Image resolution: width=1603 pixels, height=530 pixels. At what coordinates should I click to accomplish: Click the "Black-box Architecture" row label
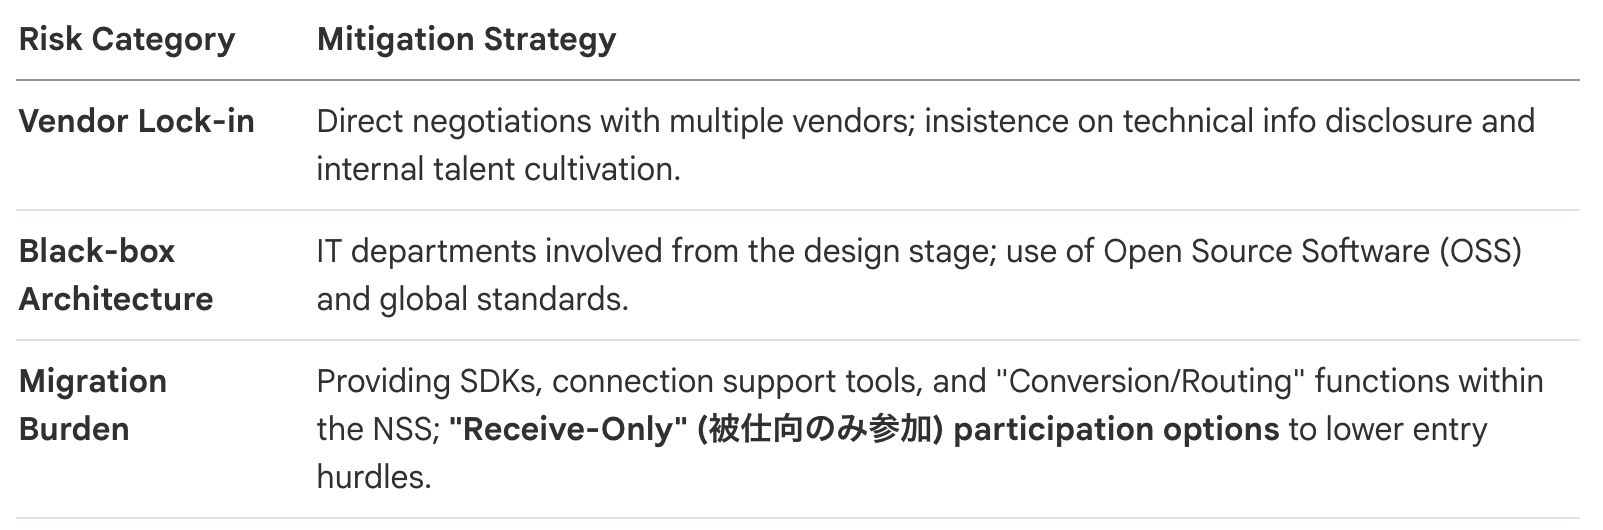[116, 275]
